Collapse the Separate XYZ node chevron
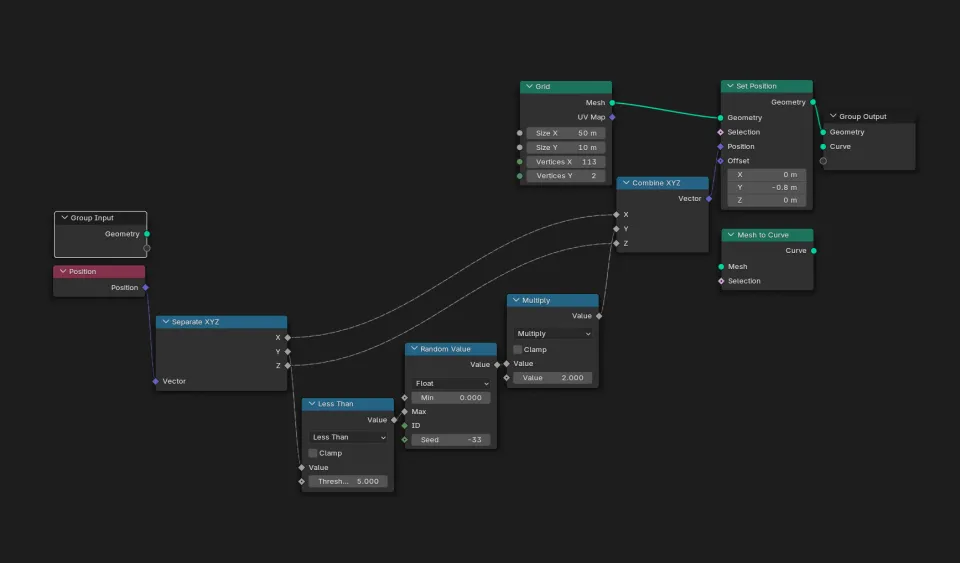The height and width of the screenshot is (563, 960). point(165,321)
